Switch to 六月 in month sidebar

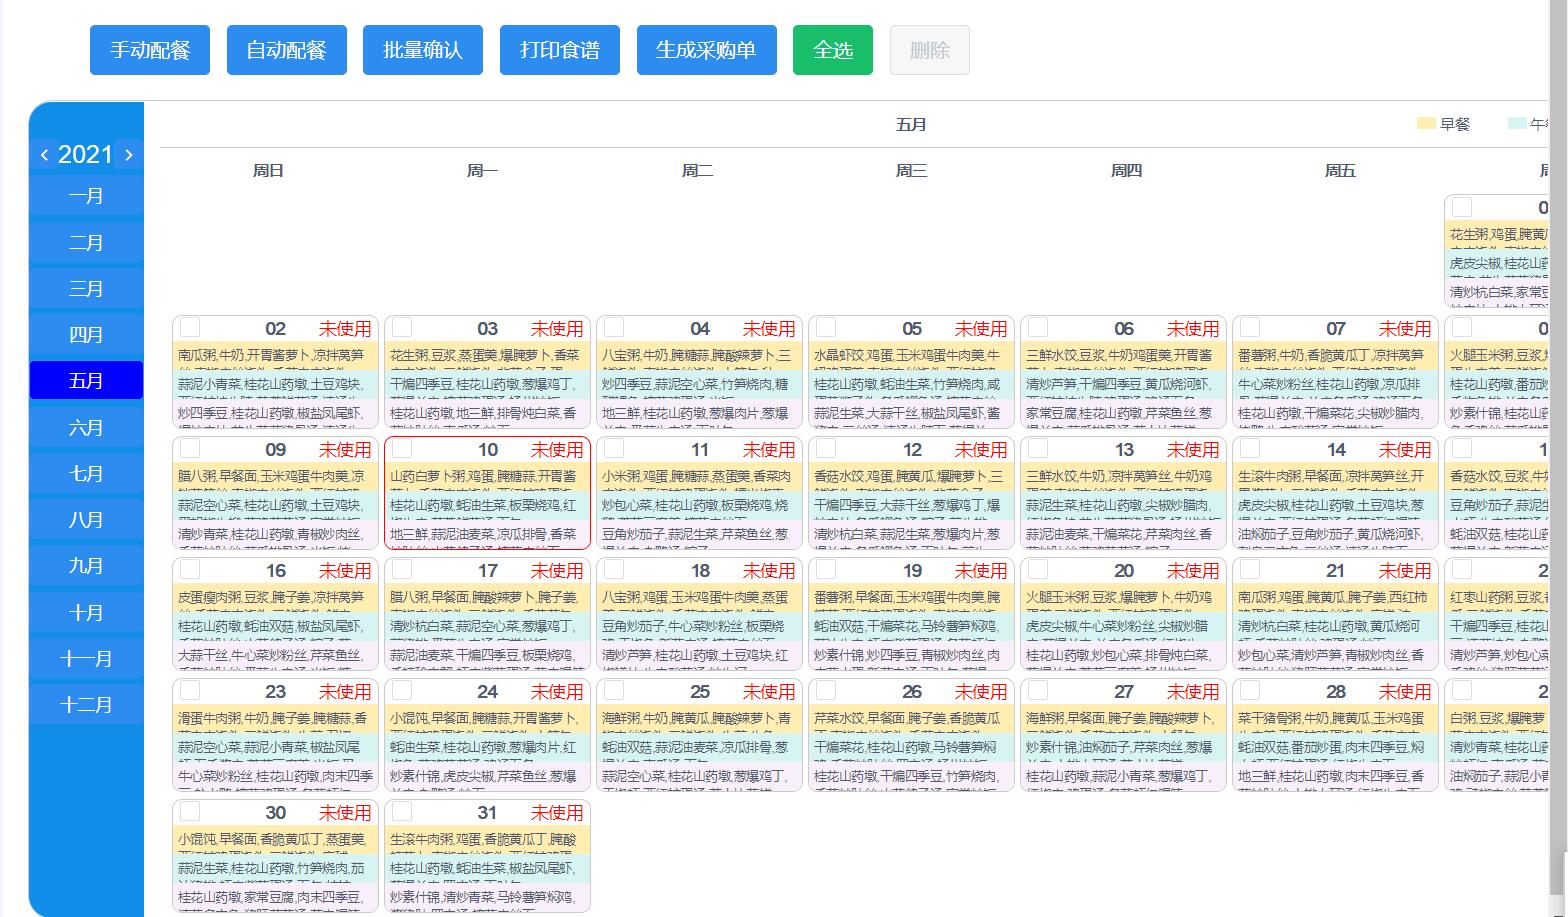[86, 427]
